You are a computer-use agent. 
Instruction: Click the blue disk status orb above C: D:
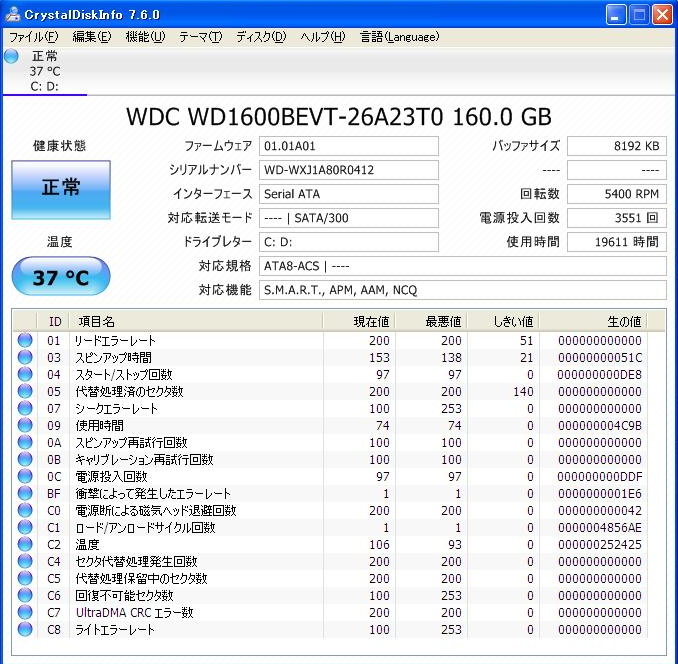point(11,56)
